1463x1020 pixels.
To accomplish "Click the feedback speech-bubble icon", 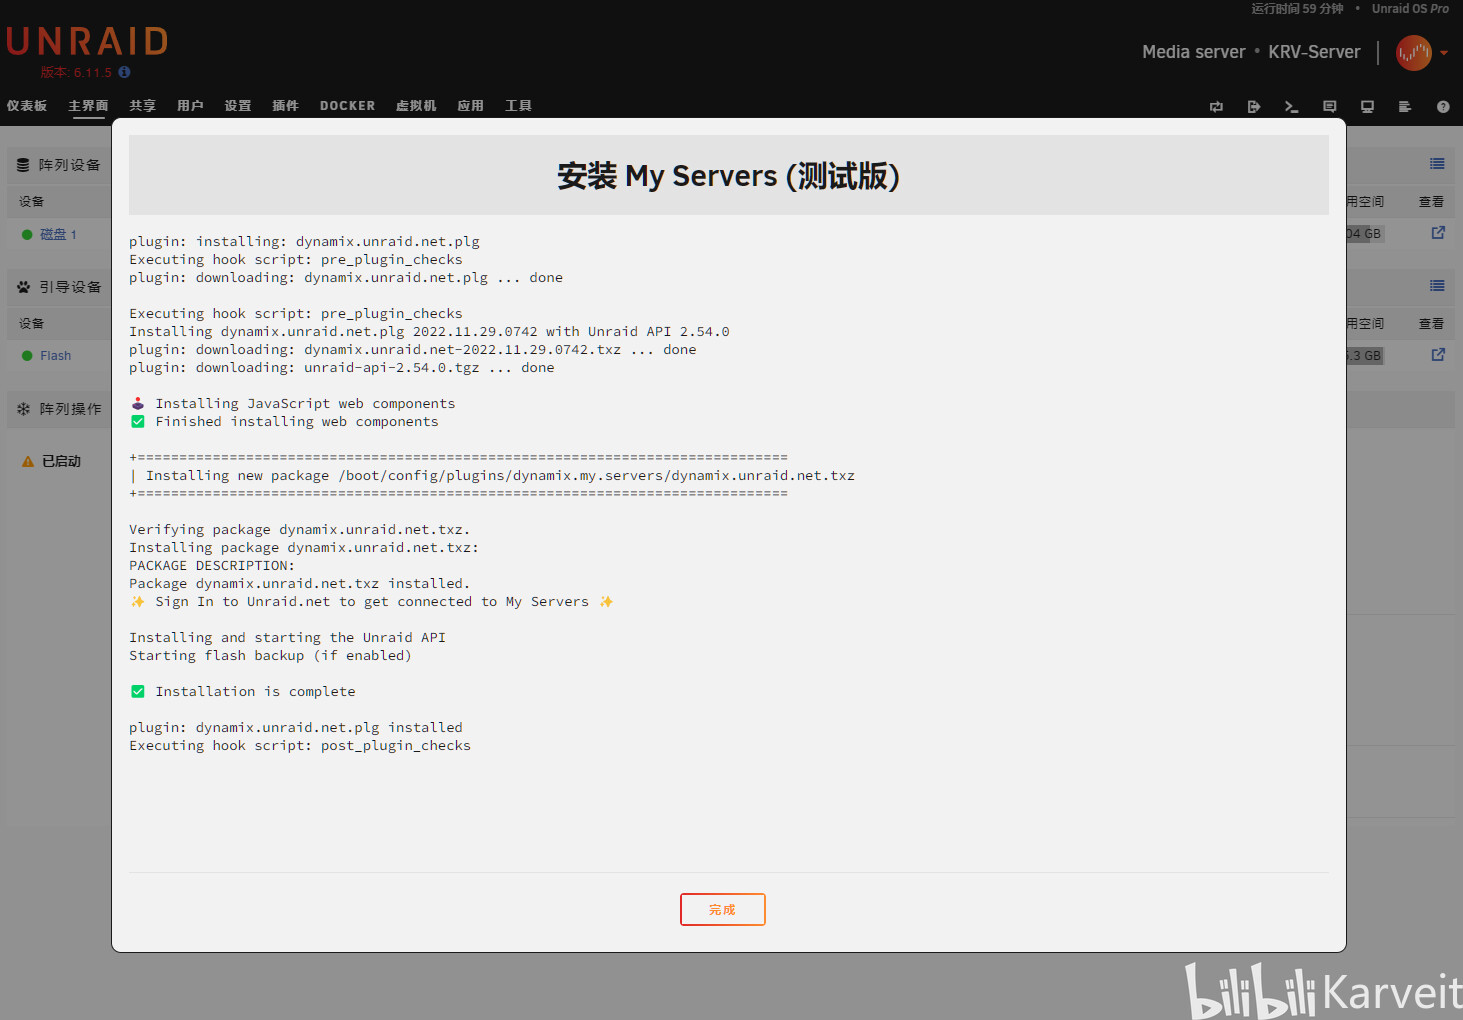I will click(x=1329, y=107).
